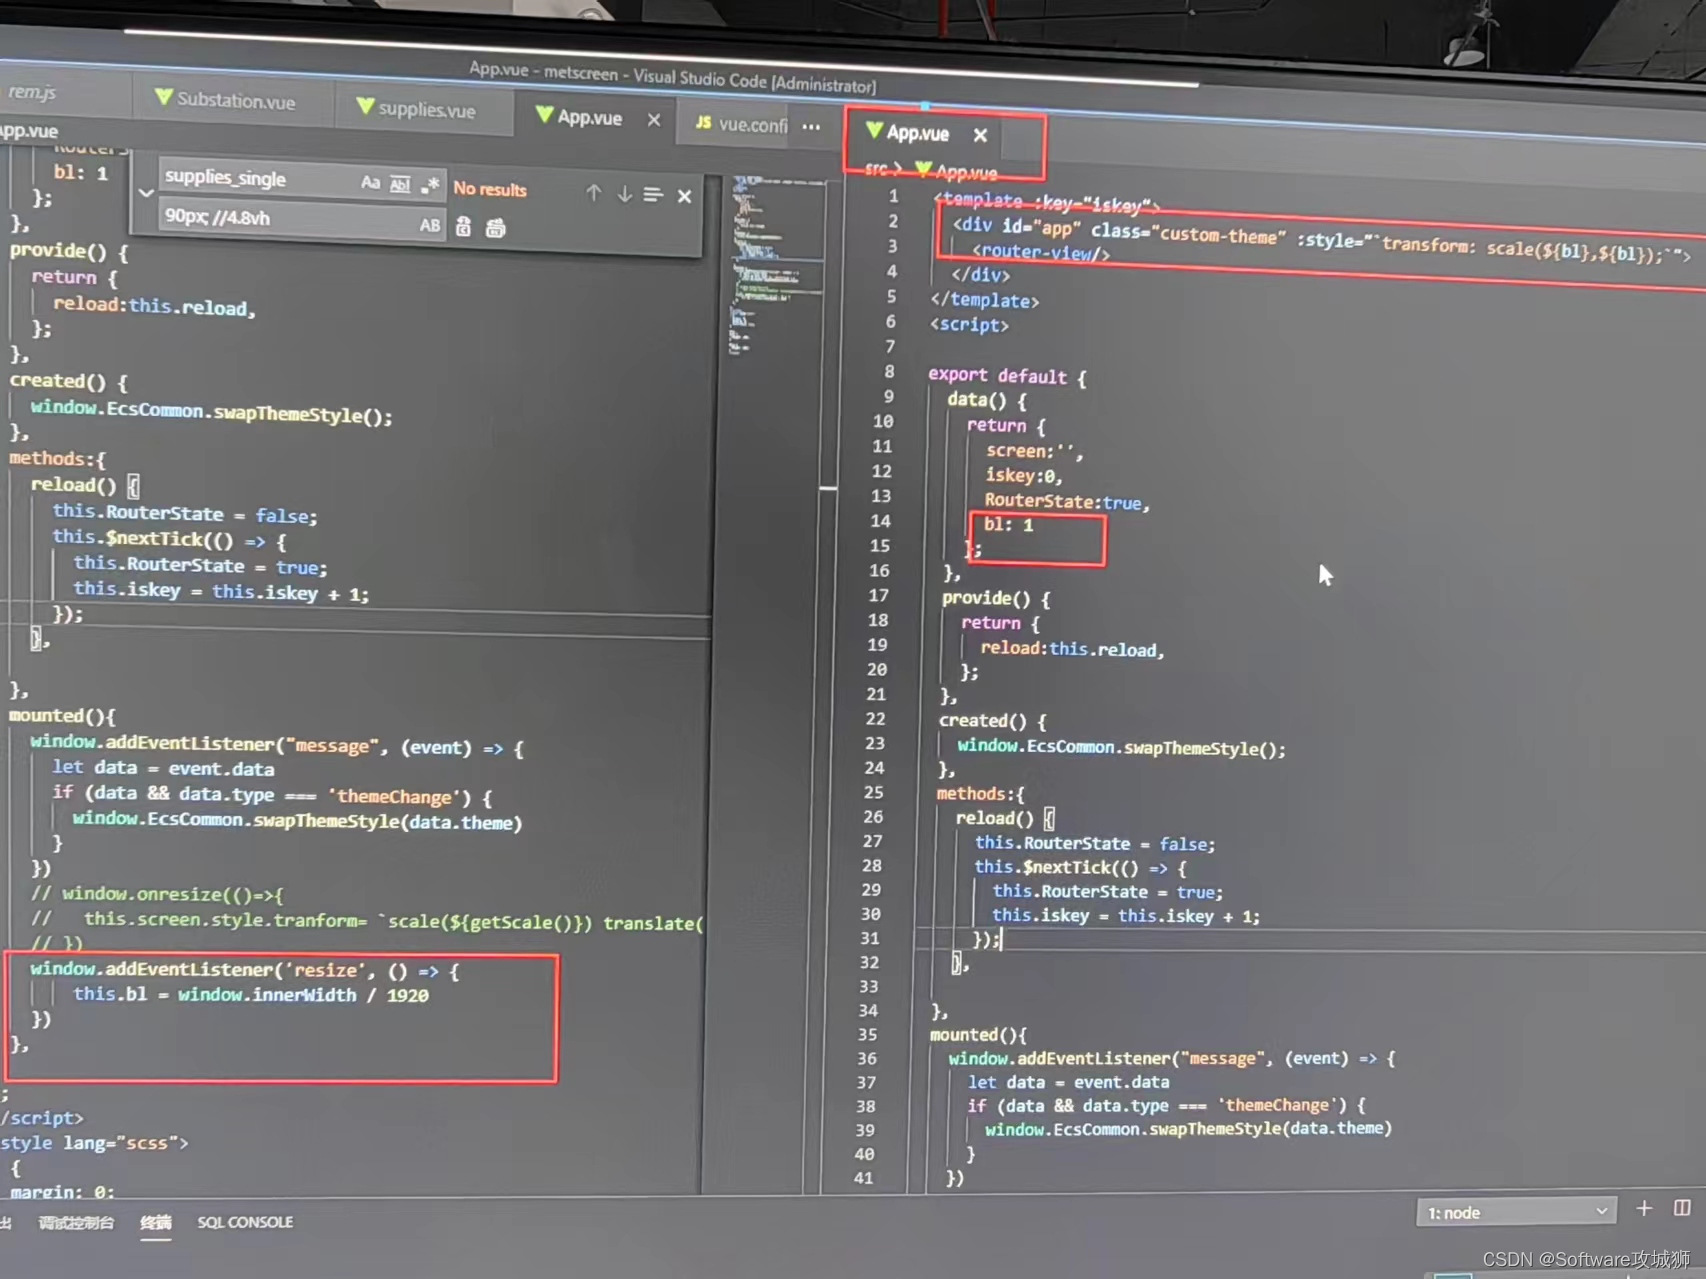The image size is (1706, 1279).
Task: Click 'RouterState:true,' in right editor
Action: (1067, 501)
